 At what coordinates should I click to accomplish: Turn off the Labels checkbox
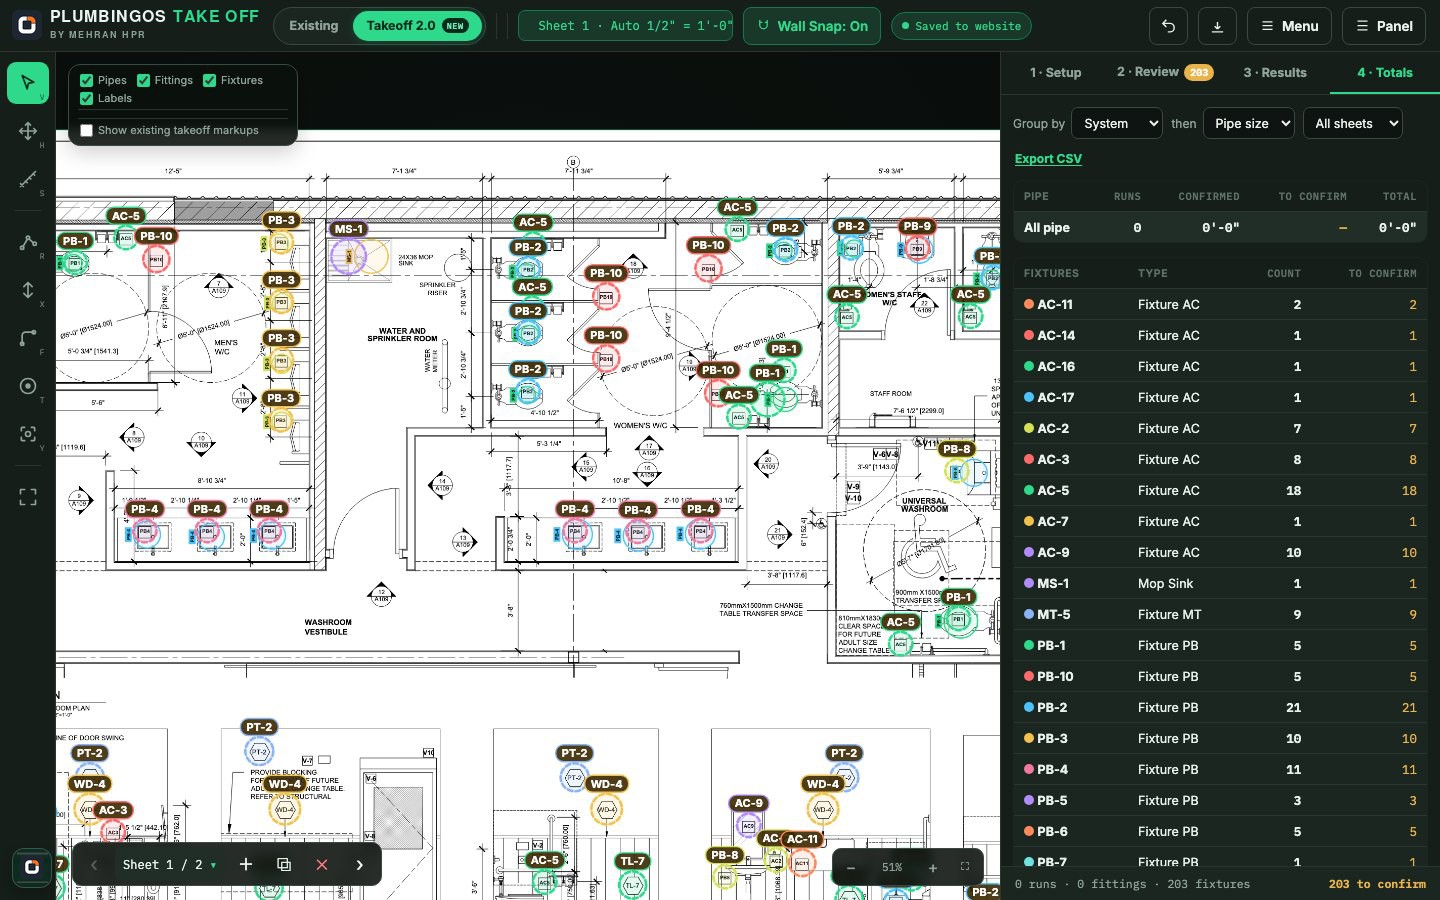87,98
